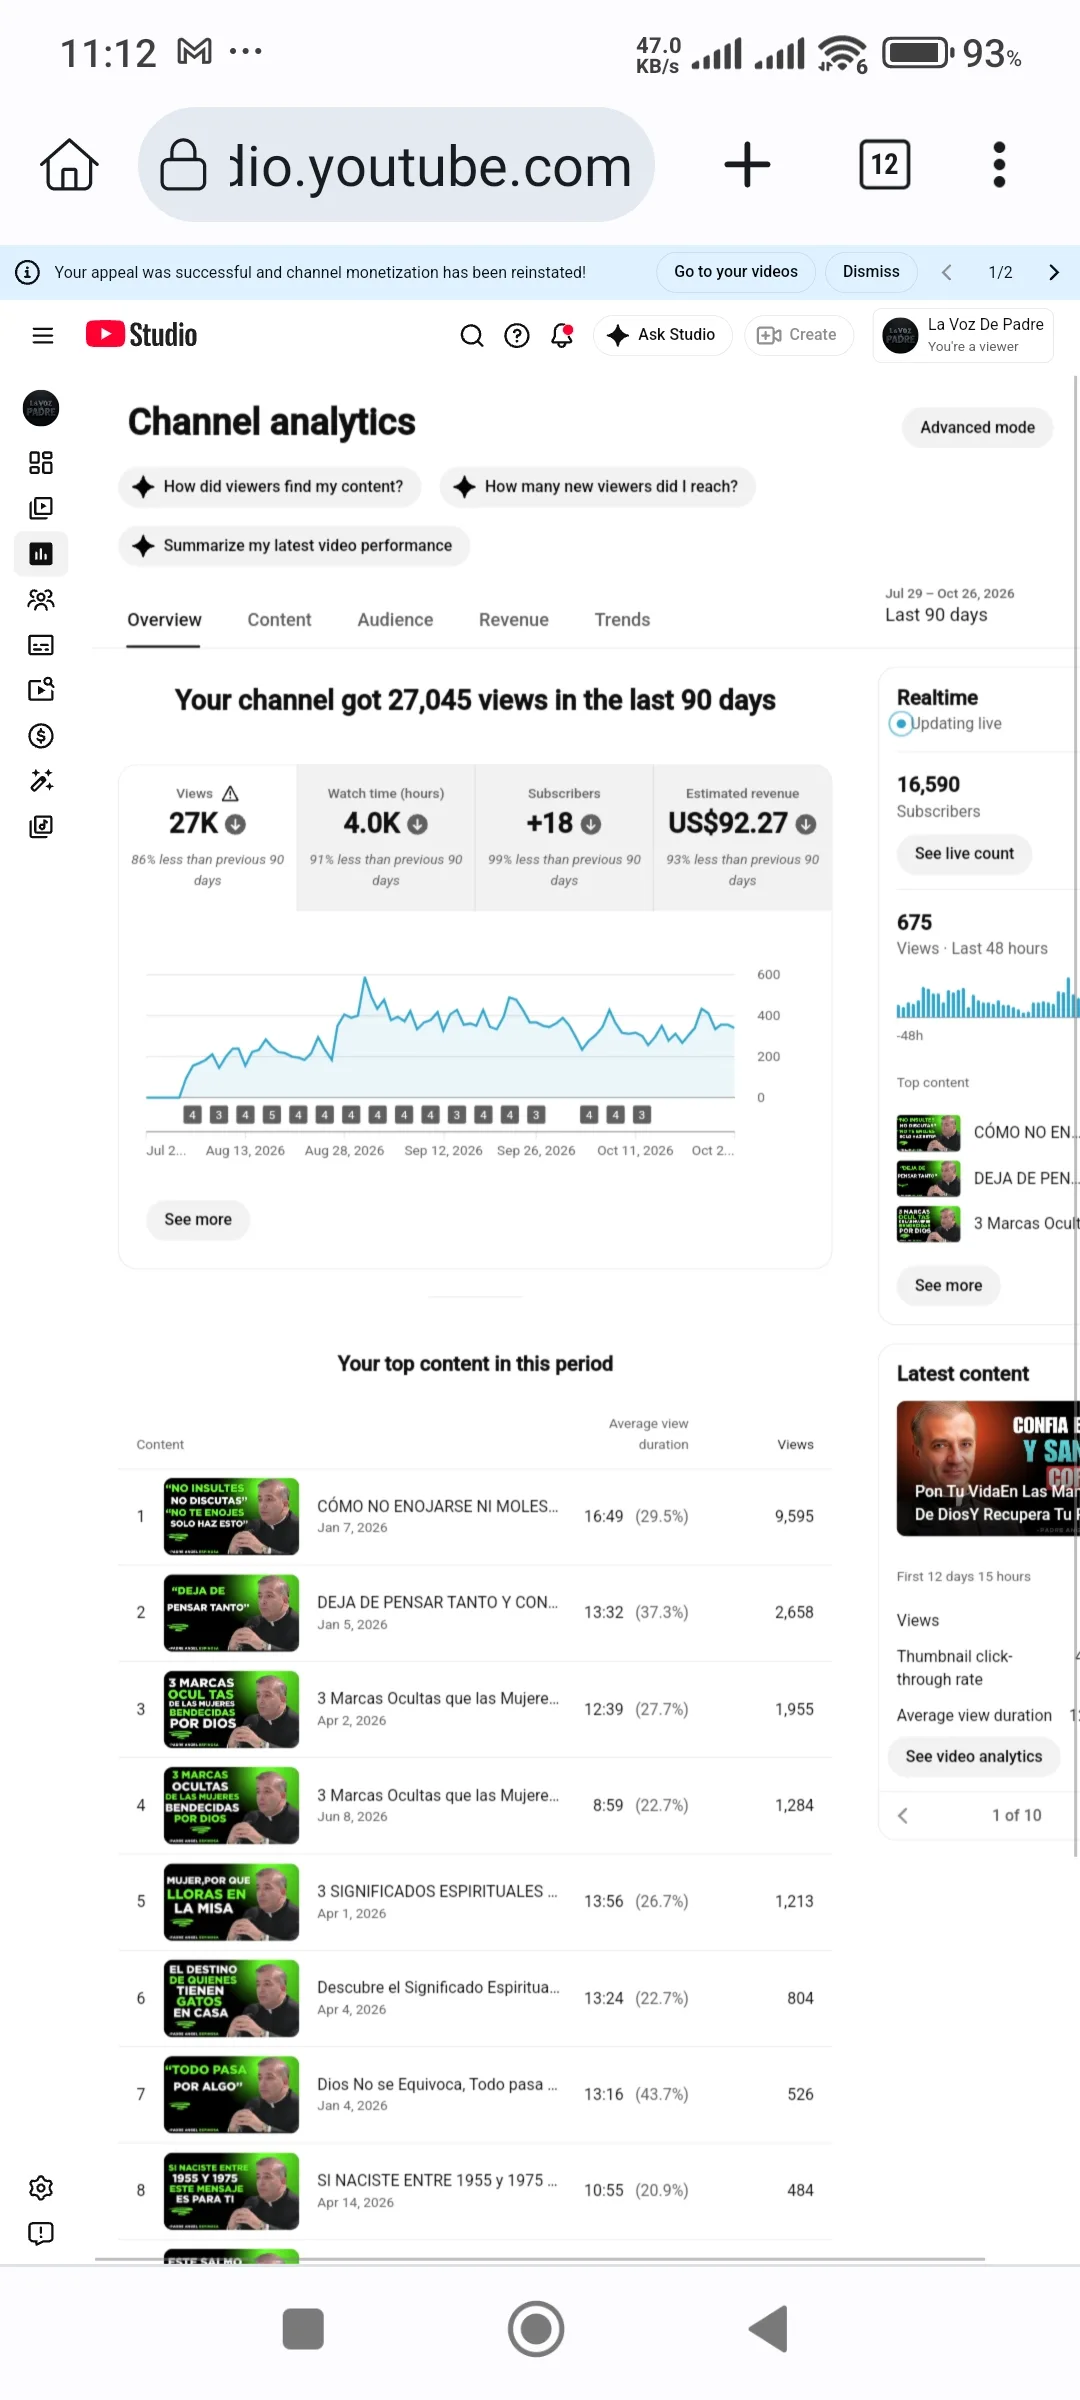Open the browser home page icon
The width and height of the screenshot is (1080, 2400).
pos(69,165)
